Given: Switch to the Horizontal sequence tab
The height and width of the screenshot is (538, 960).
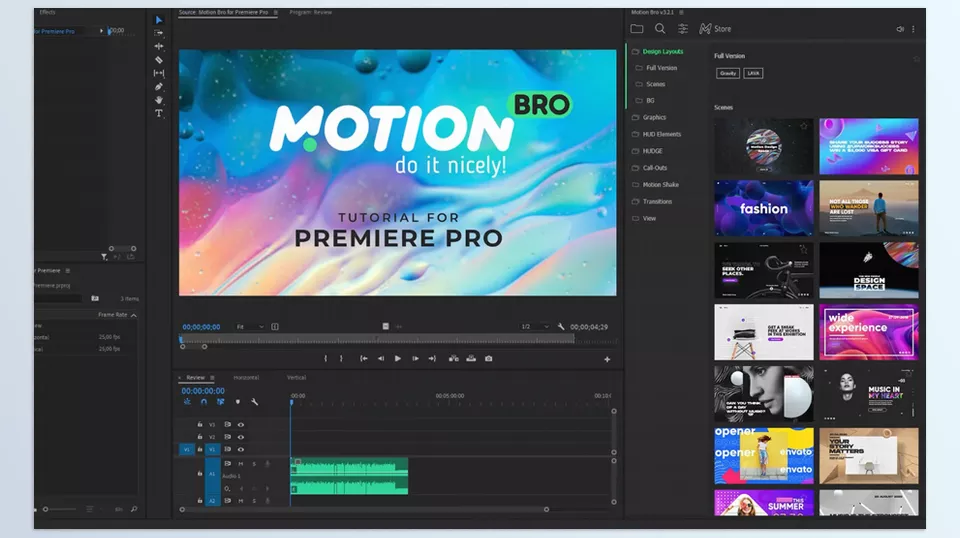Looking at the screenshot, I should [246, 378].
